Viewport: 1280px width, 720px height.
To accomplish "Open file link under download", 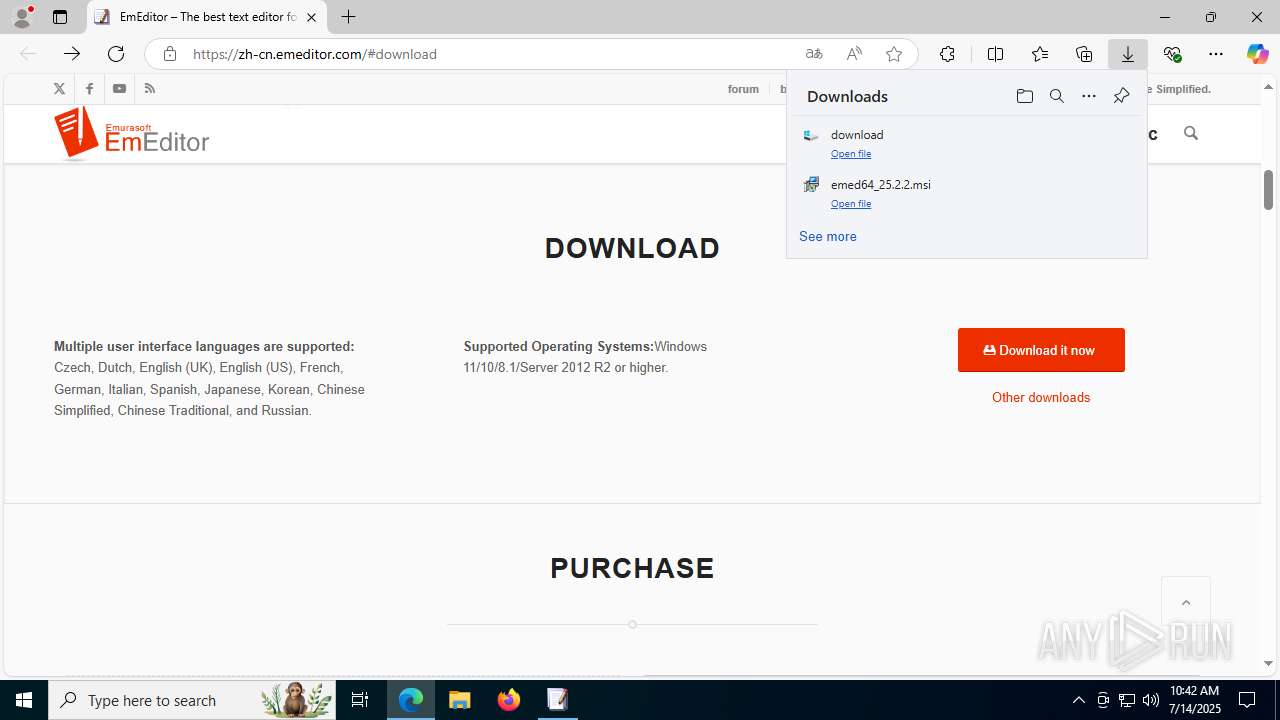I will [x=851, y=154].
